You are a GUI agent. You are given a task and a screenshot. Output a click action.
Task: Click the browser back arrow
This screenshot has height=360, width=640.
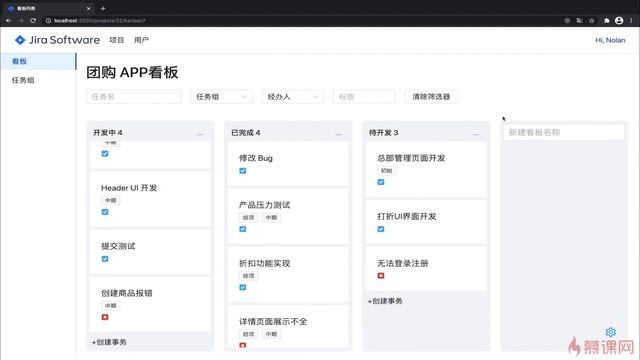(x=9, y=20)
